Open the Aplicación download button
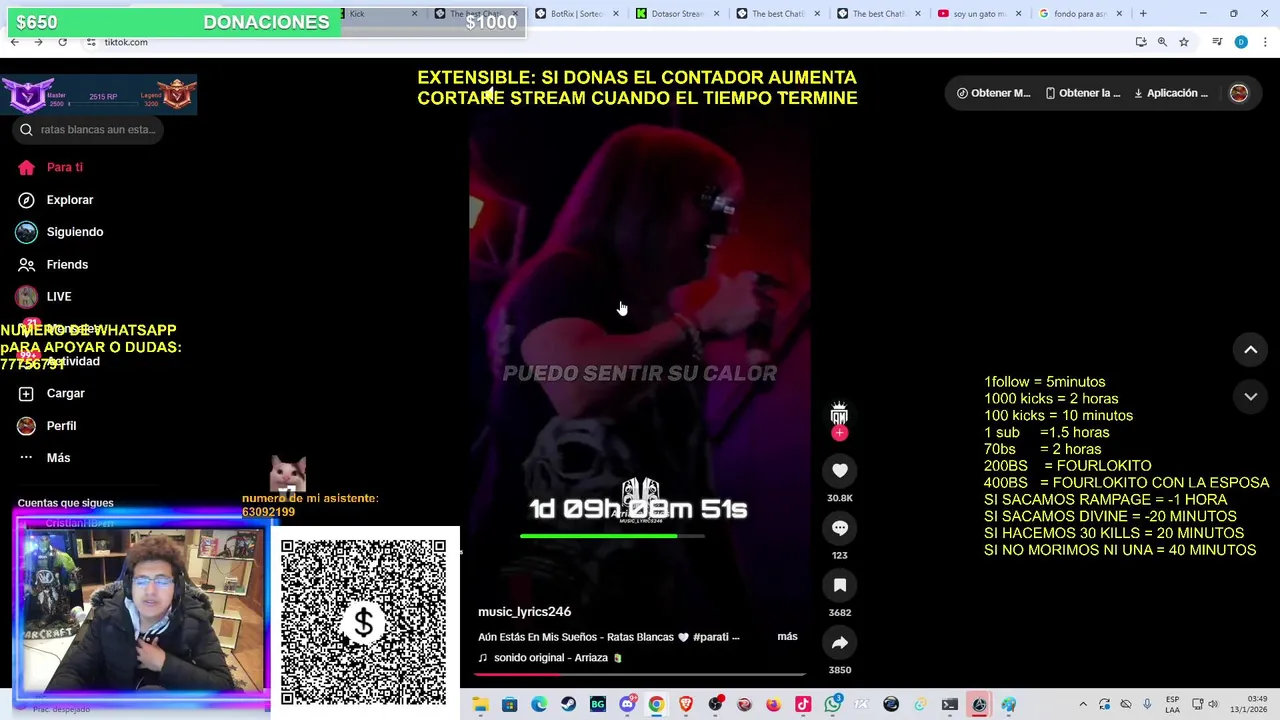The width and height of the screenshot is (1280, 720). point(1171,93)
